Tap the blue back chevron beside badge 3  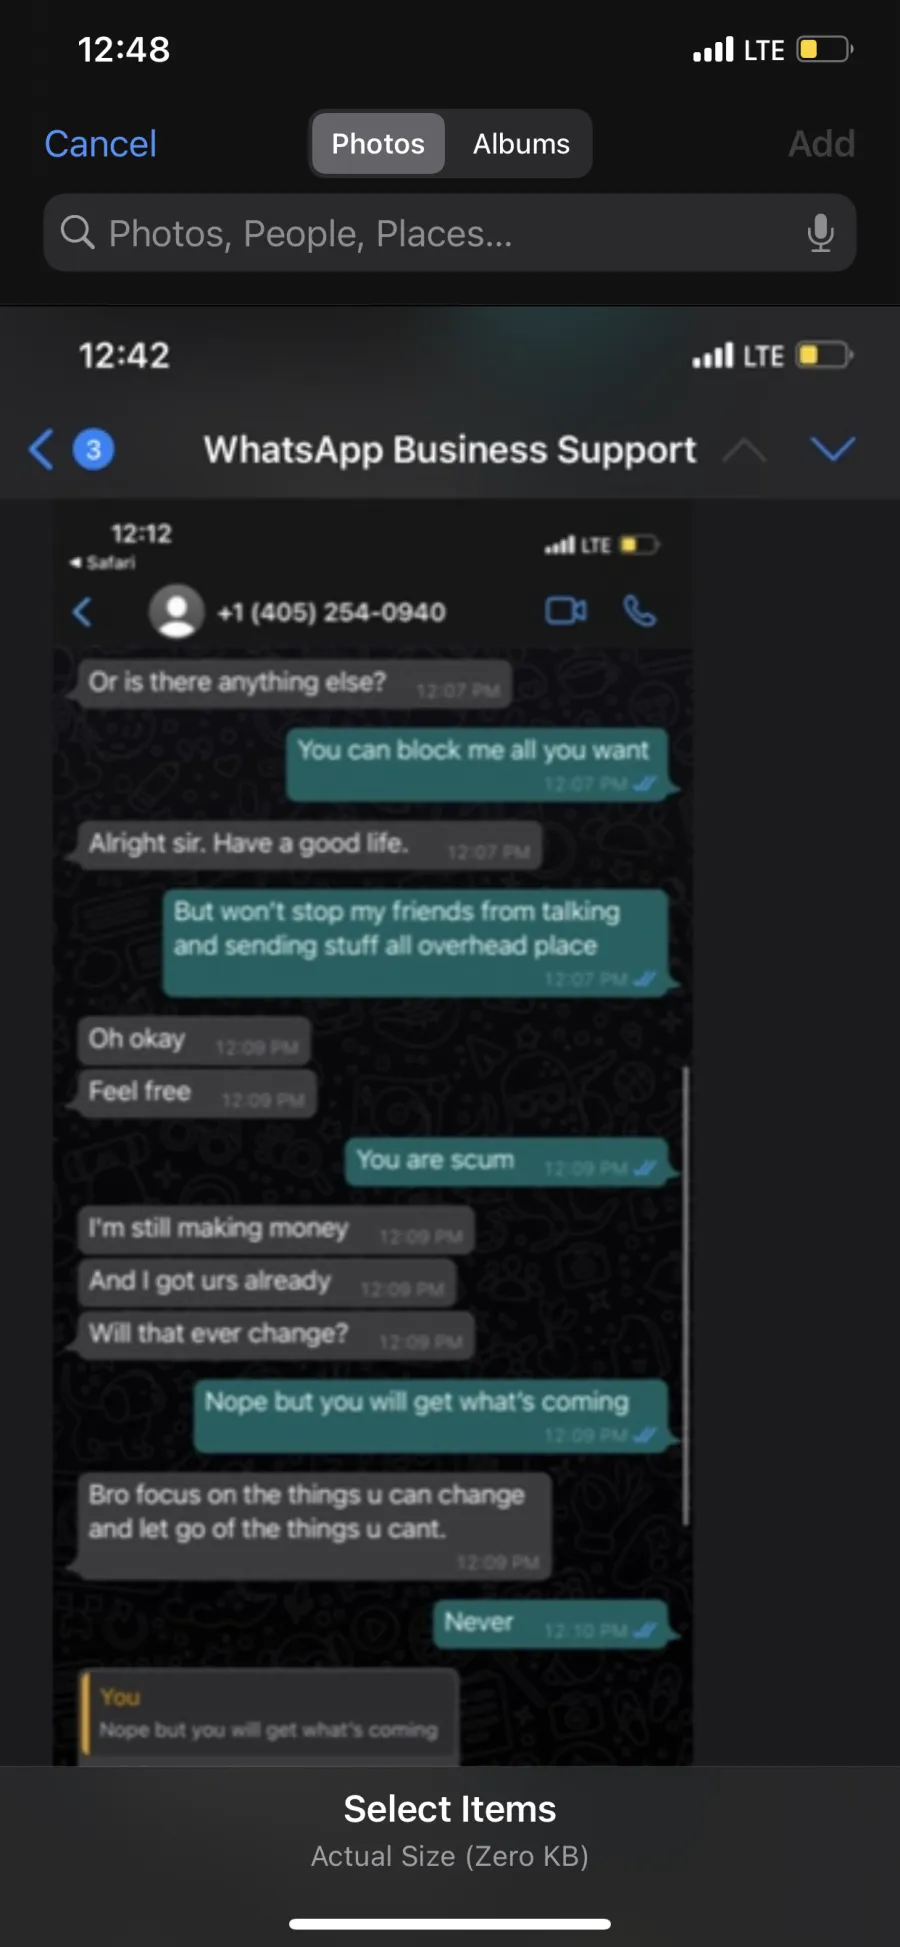tap(41, 449)
